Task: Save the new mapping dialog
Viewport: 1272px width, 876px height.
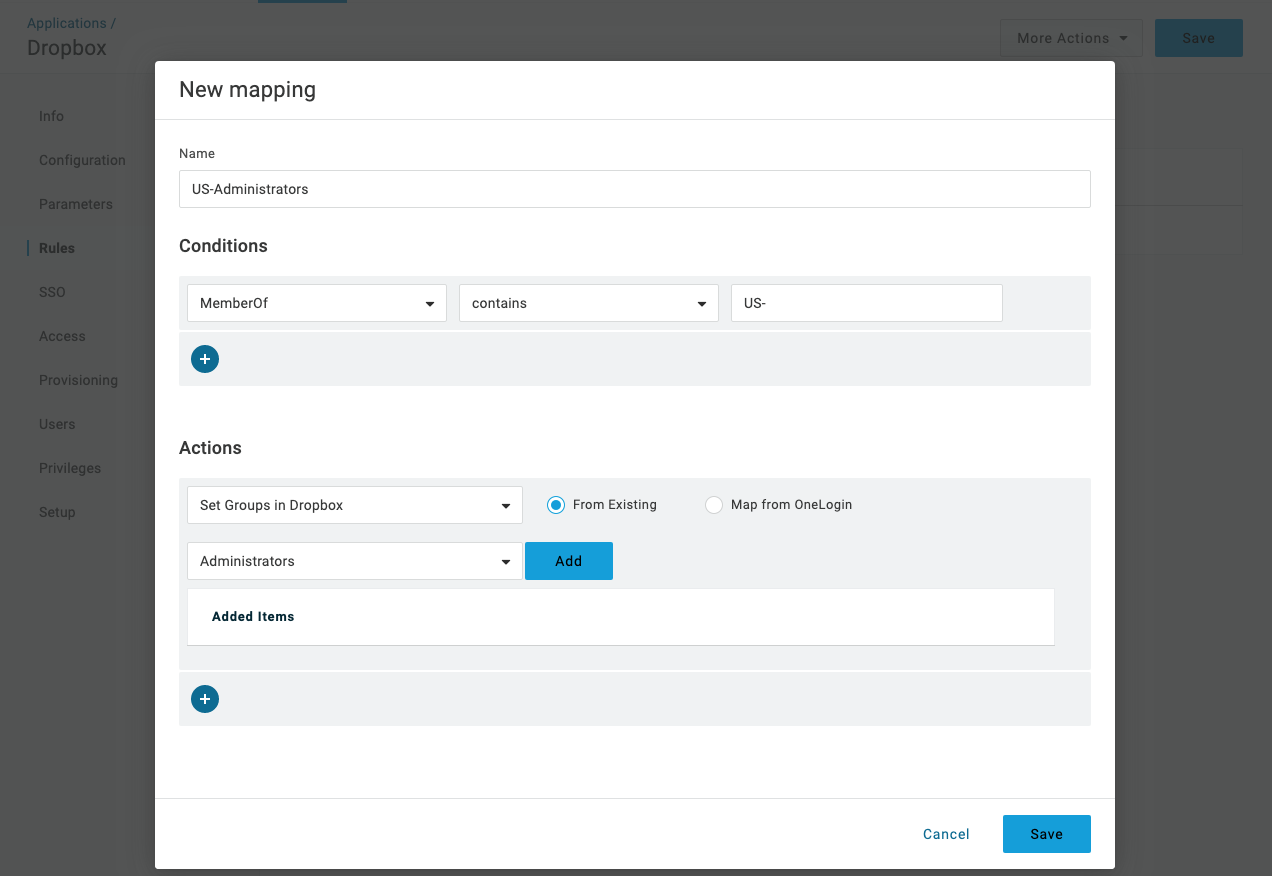Action: pos(1046,834)
